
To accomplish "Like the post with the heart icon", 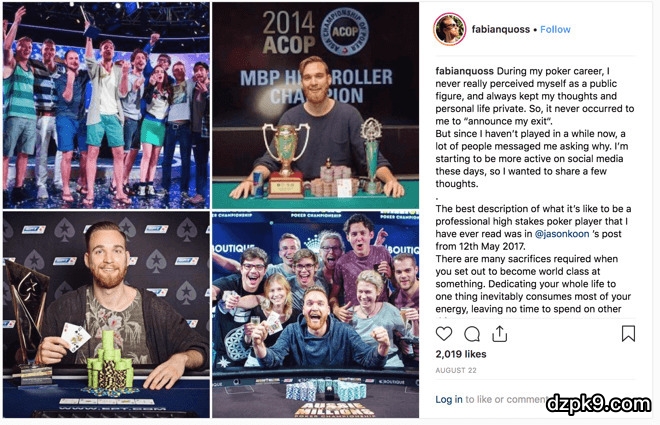I will pyautogui.click(x=444, y=334).
